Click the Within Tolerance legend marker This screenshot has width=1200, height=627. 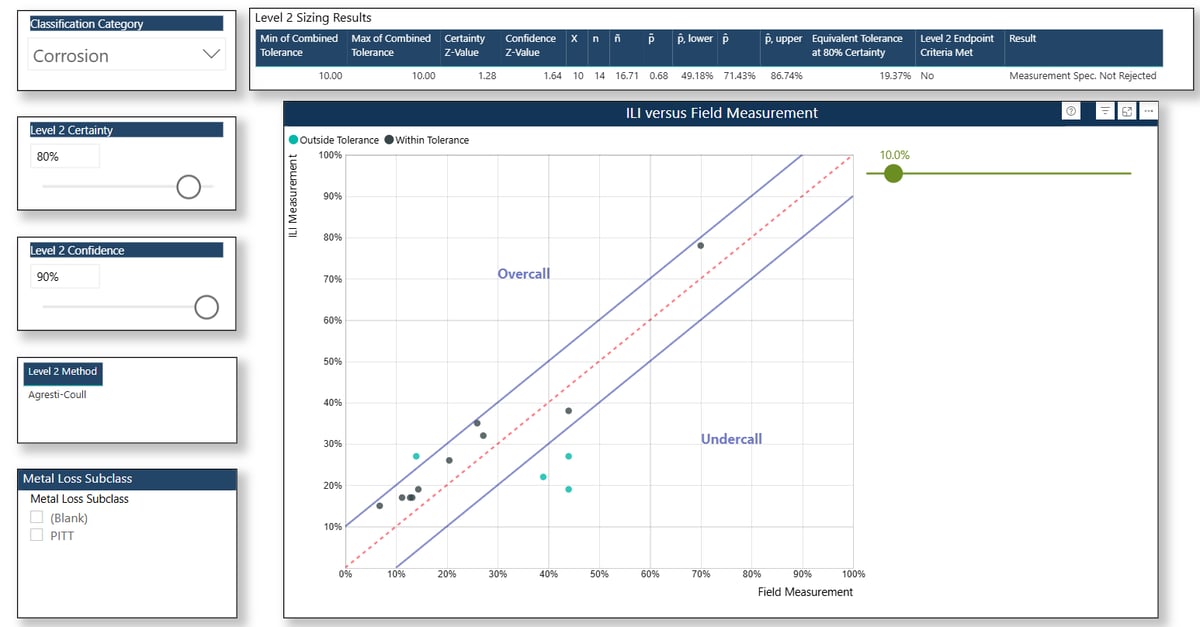(x=389, y=140)
